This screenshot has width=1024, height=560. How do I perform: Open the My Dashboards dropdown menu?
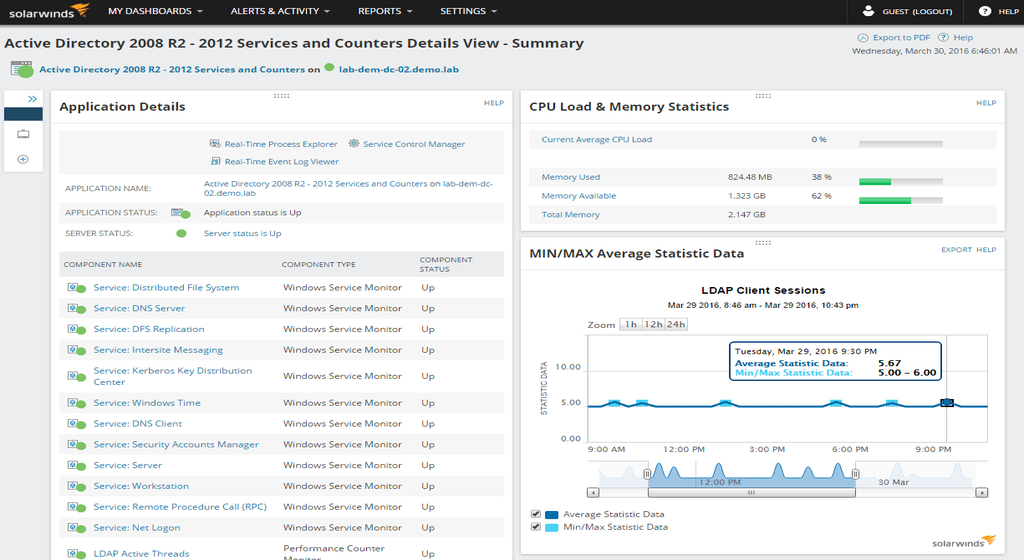tap(155, 11)
